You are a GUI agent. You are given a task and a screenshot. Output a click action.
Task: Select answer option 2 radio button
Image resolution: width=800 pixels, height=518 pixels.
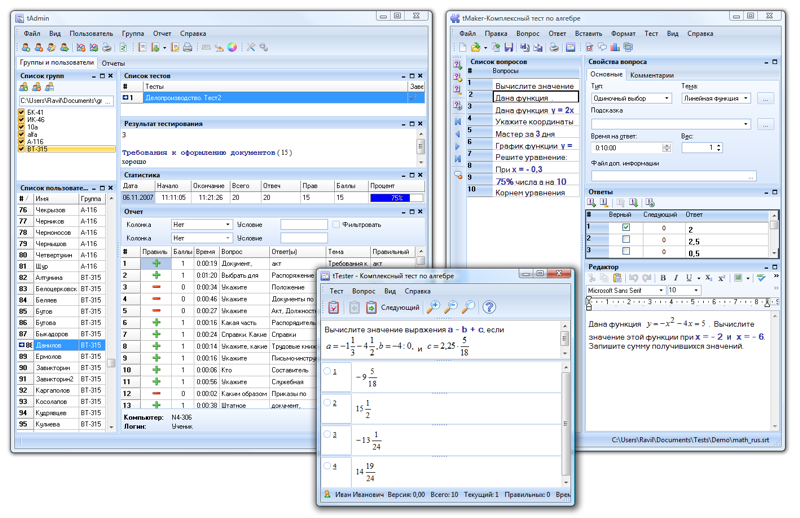click(328, 403)
